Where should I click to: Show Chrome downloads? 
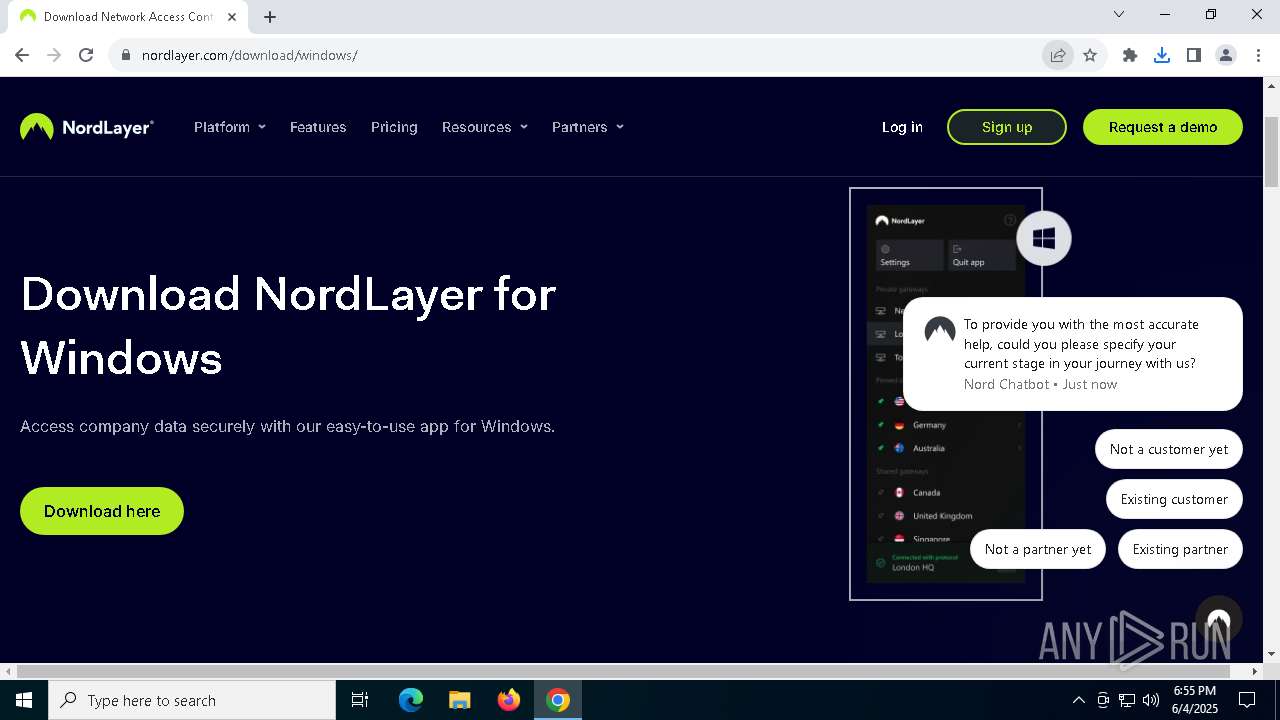point(1162,55)
